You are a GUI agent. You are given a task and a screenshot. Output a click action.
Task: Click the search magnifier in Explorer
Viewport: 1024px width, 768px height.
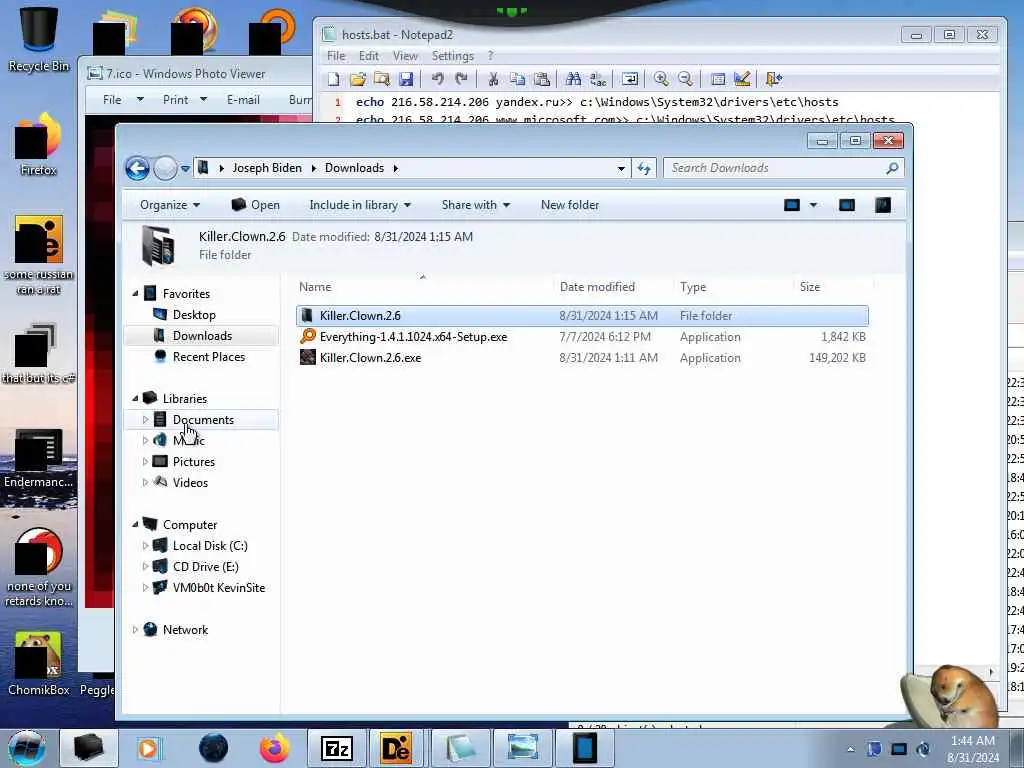point(892,168)
